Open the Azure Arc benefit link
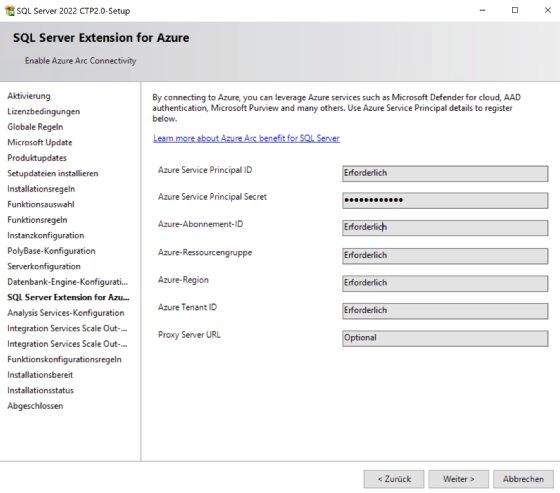 (246, 138)
